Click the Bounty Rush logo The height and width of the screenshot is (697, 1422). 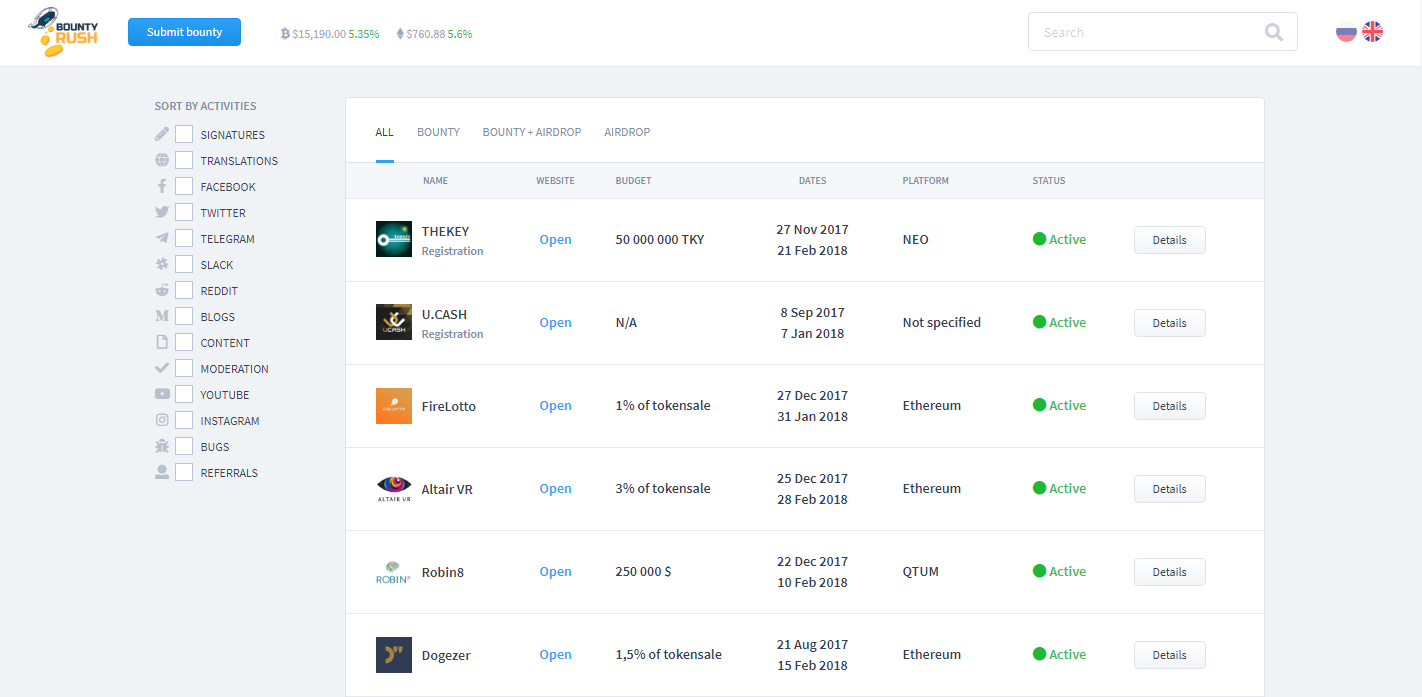(x=62, y=32)
